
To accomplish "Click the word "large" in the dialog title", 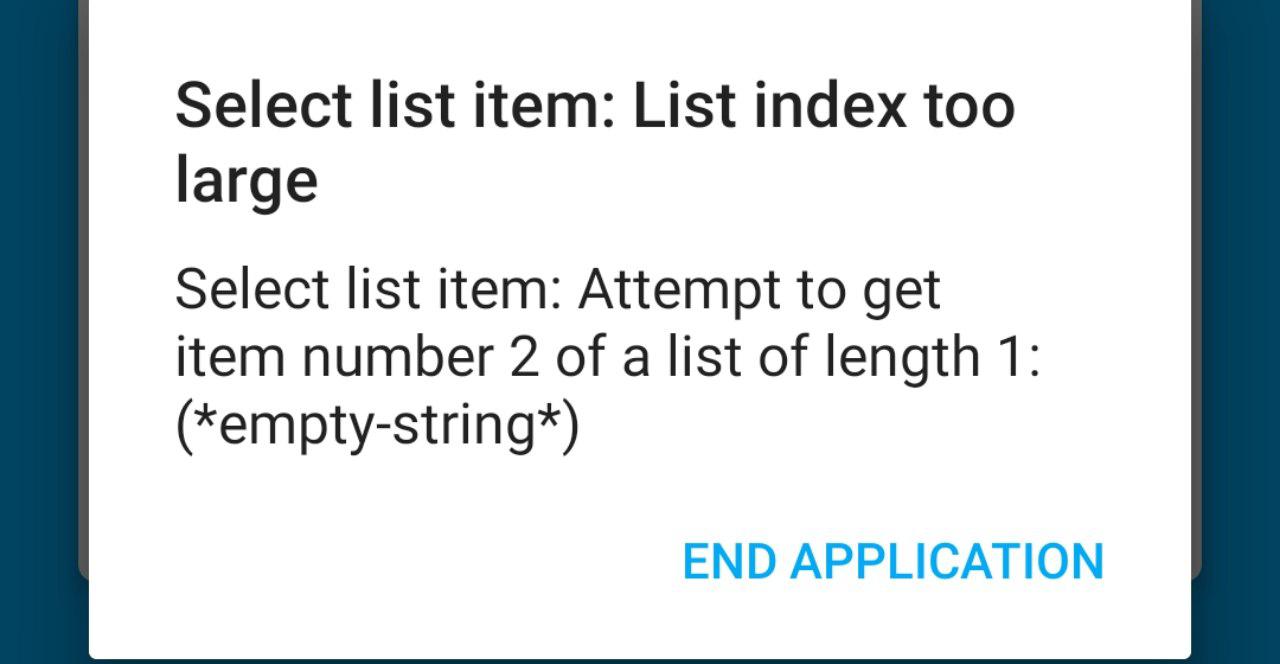I will click(x=246, y=181).
